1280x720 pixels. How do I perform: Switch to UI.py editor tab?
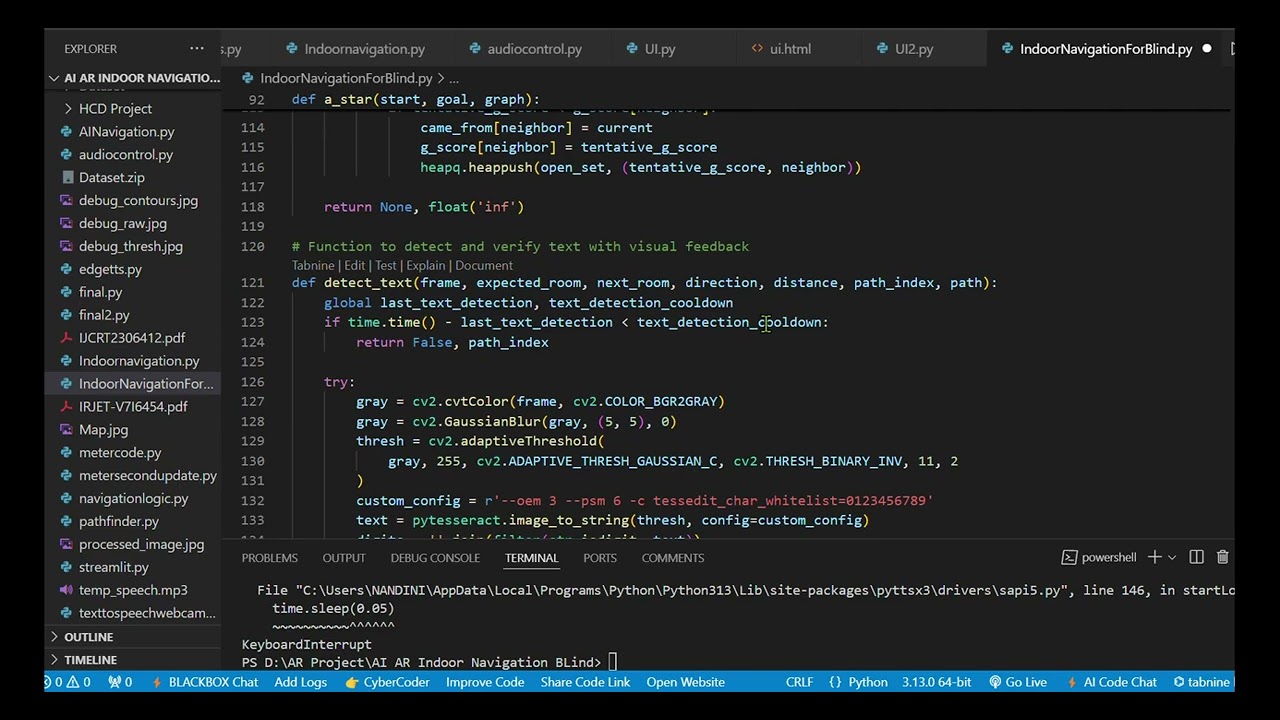[660, 48]
